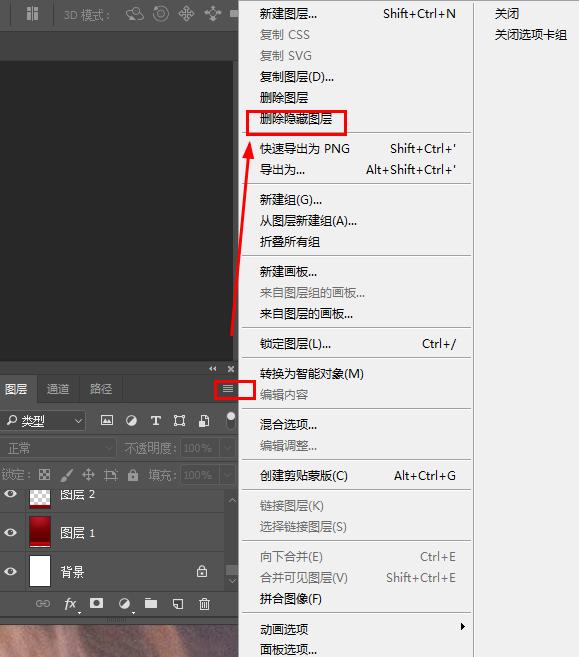
Task: Hide the 图层 2 layer
Action: pos(10,494)
